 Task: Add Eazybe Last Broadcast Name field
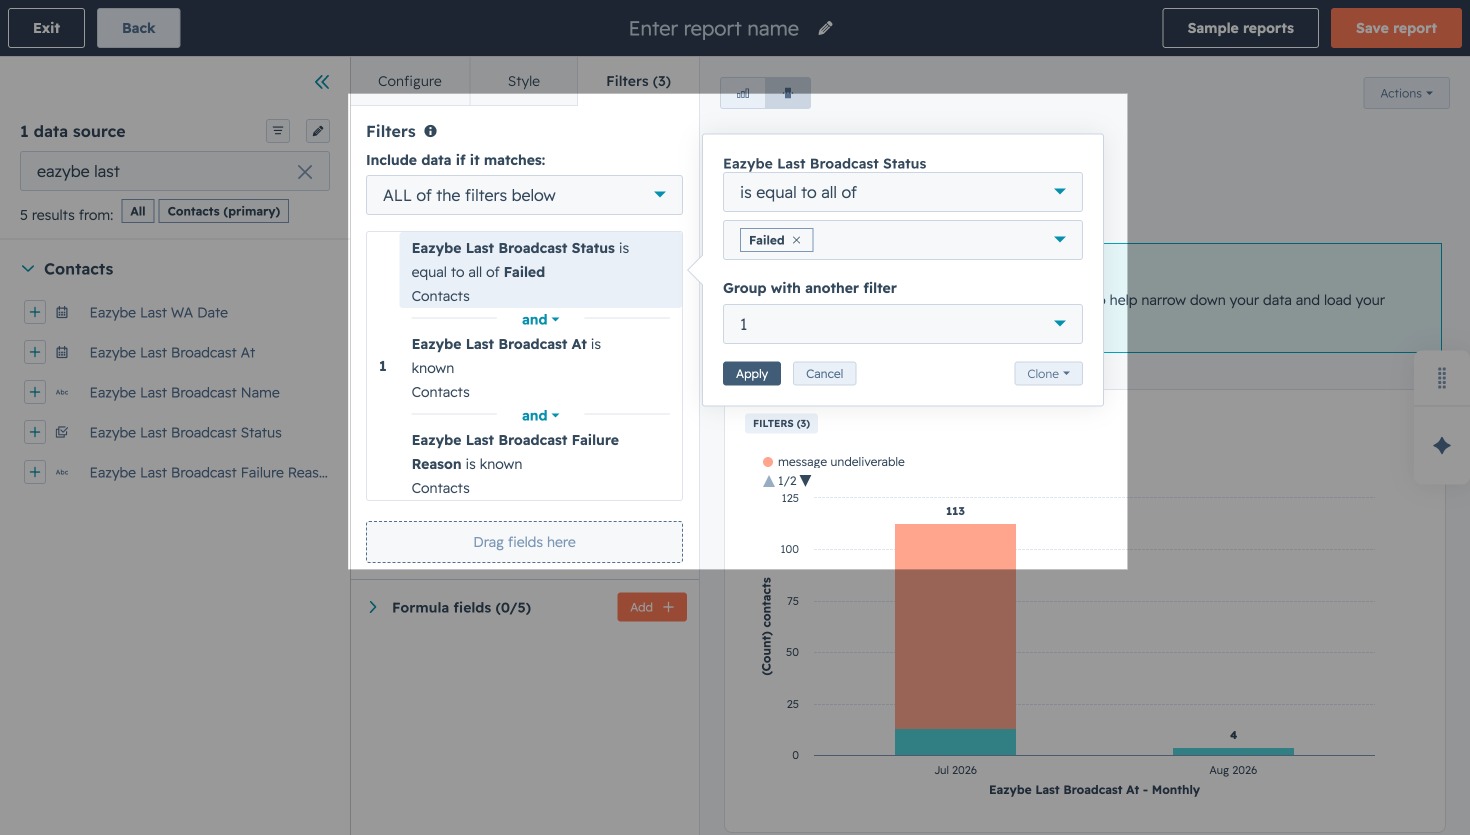[35, 392]
